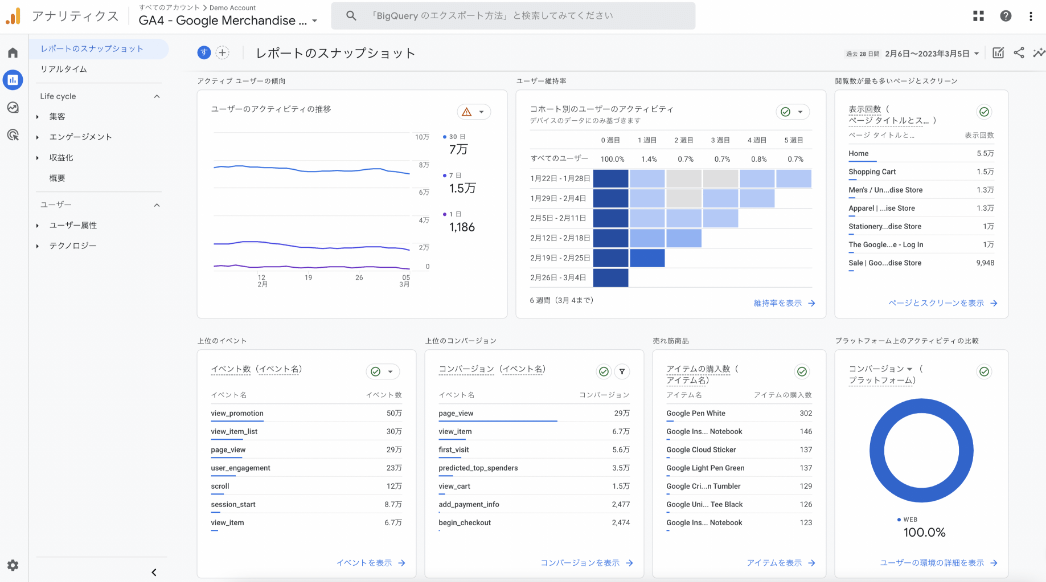Click the Google Cloud Sticker item row
This screenshot has height=582, width=1046.
click(x=739, y=451)
